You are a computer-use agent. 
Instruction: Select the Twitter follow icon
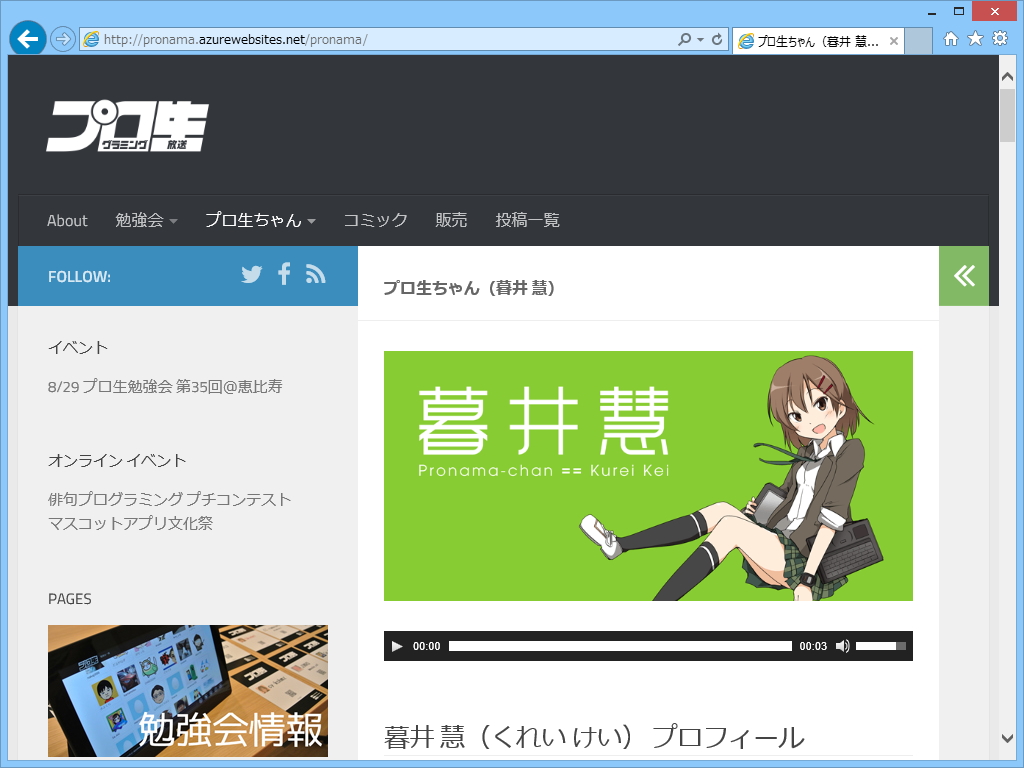(x=251, y=274)
